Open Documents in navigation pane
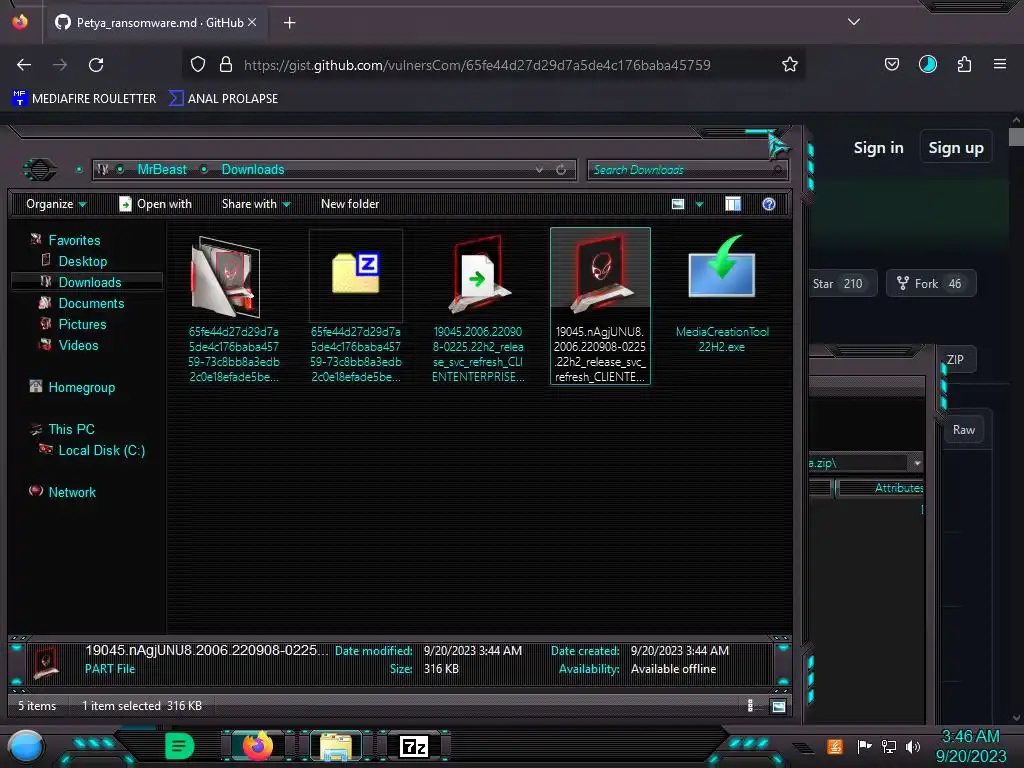 coord(91,303)
